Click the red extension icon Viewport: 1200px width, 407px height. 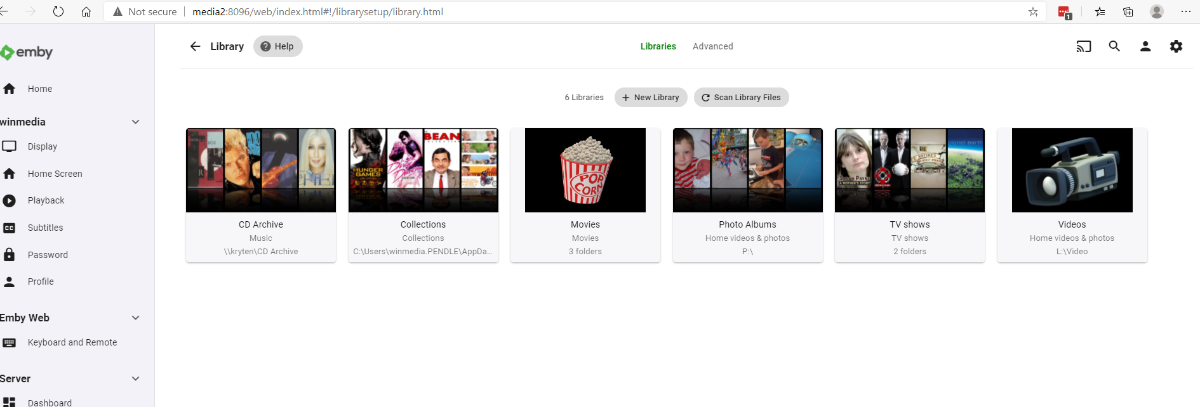point(1066,12)
